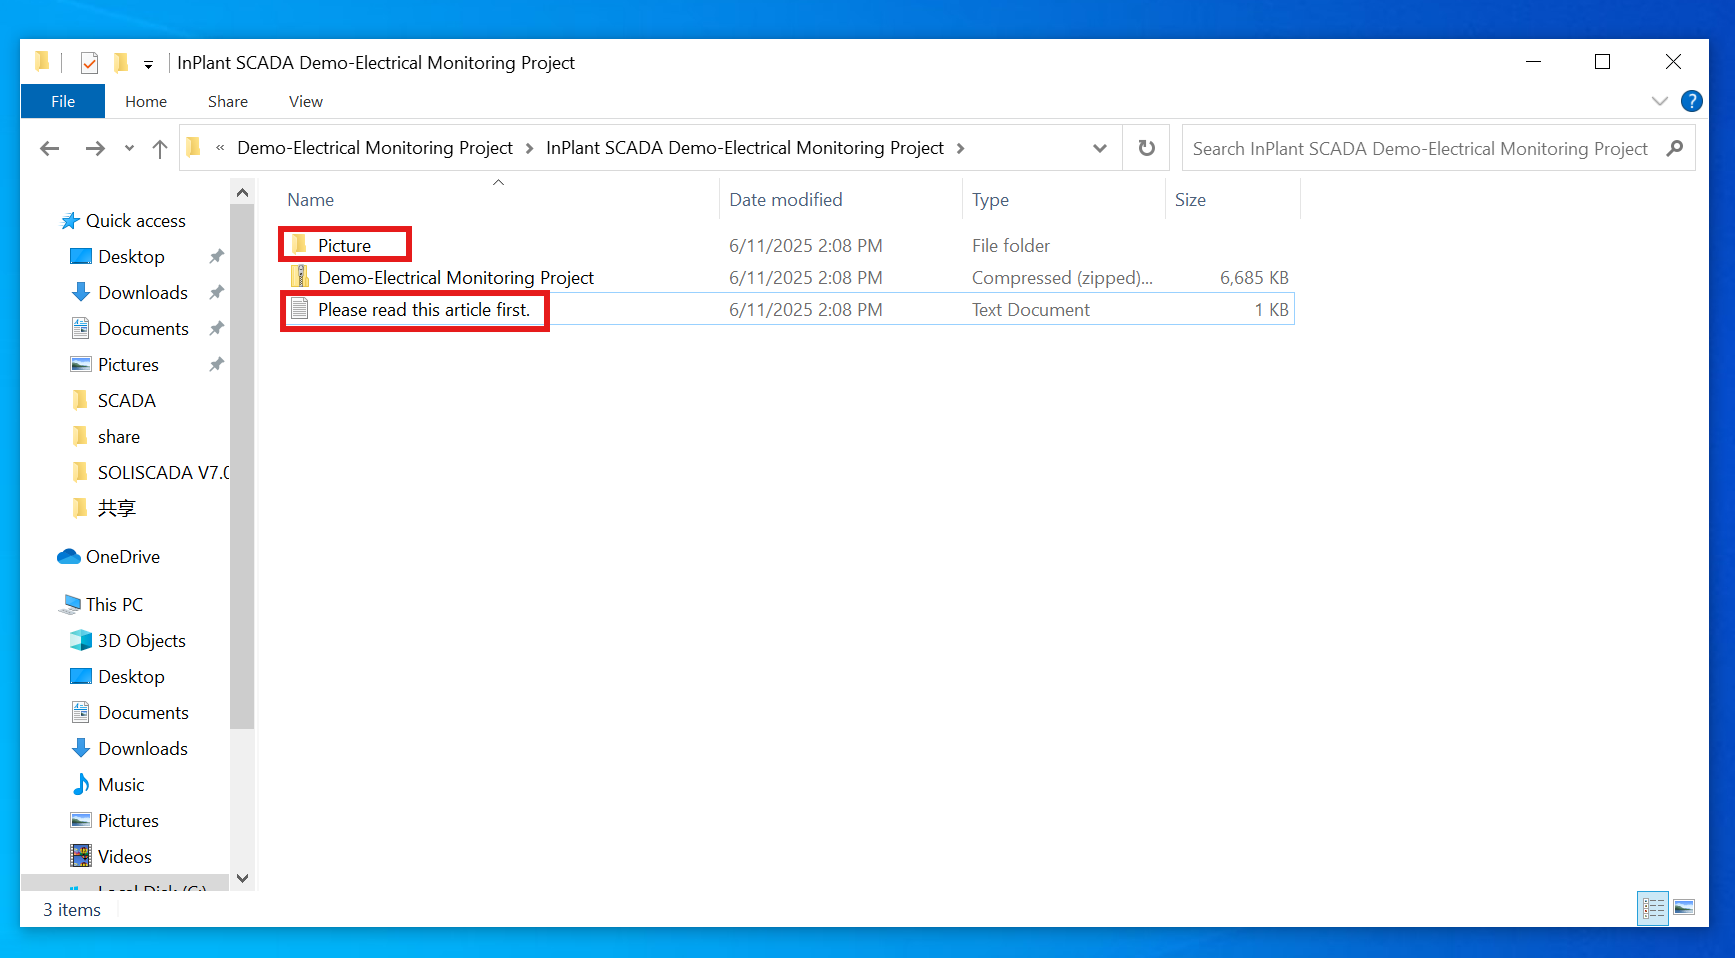The height and width of the screenshot is (958, 1735).
Task: Select the 'Text Document' type cell
Action: click(x=1030, y=309)
